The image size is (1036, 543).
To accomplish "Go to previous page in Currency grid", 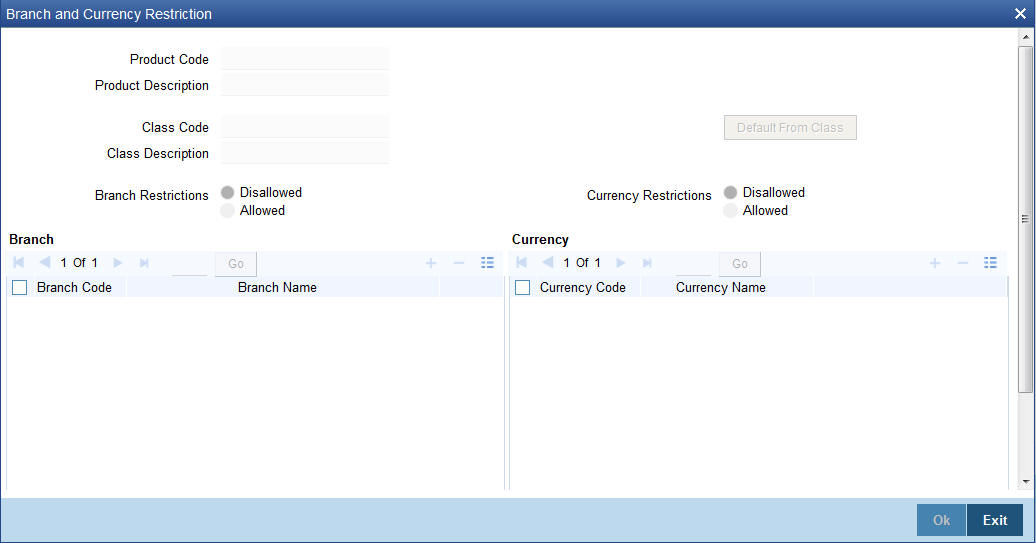I will [x=548, y=263].
